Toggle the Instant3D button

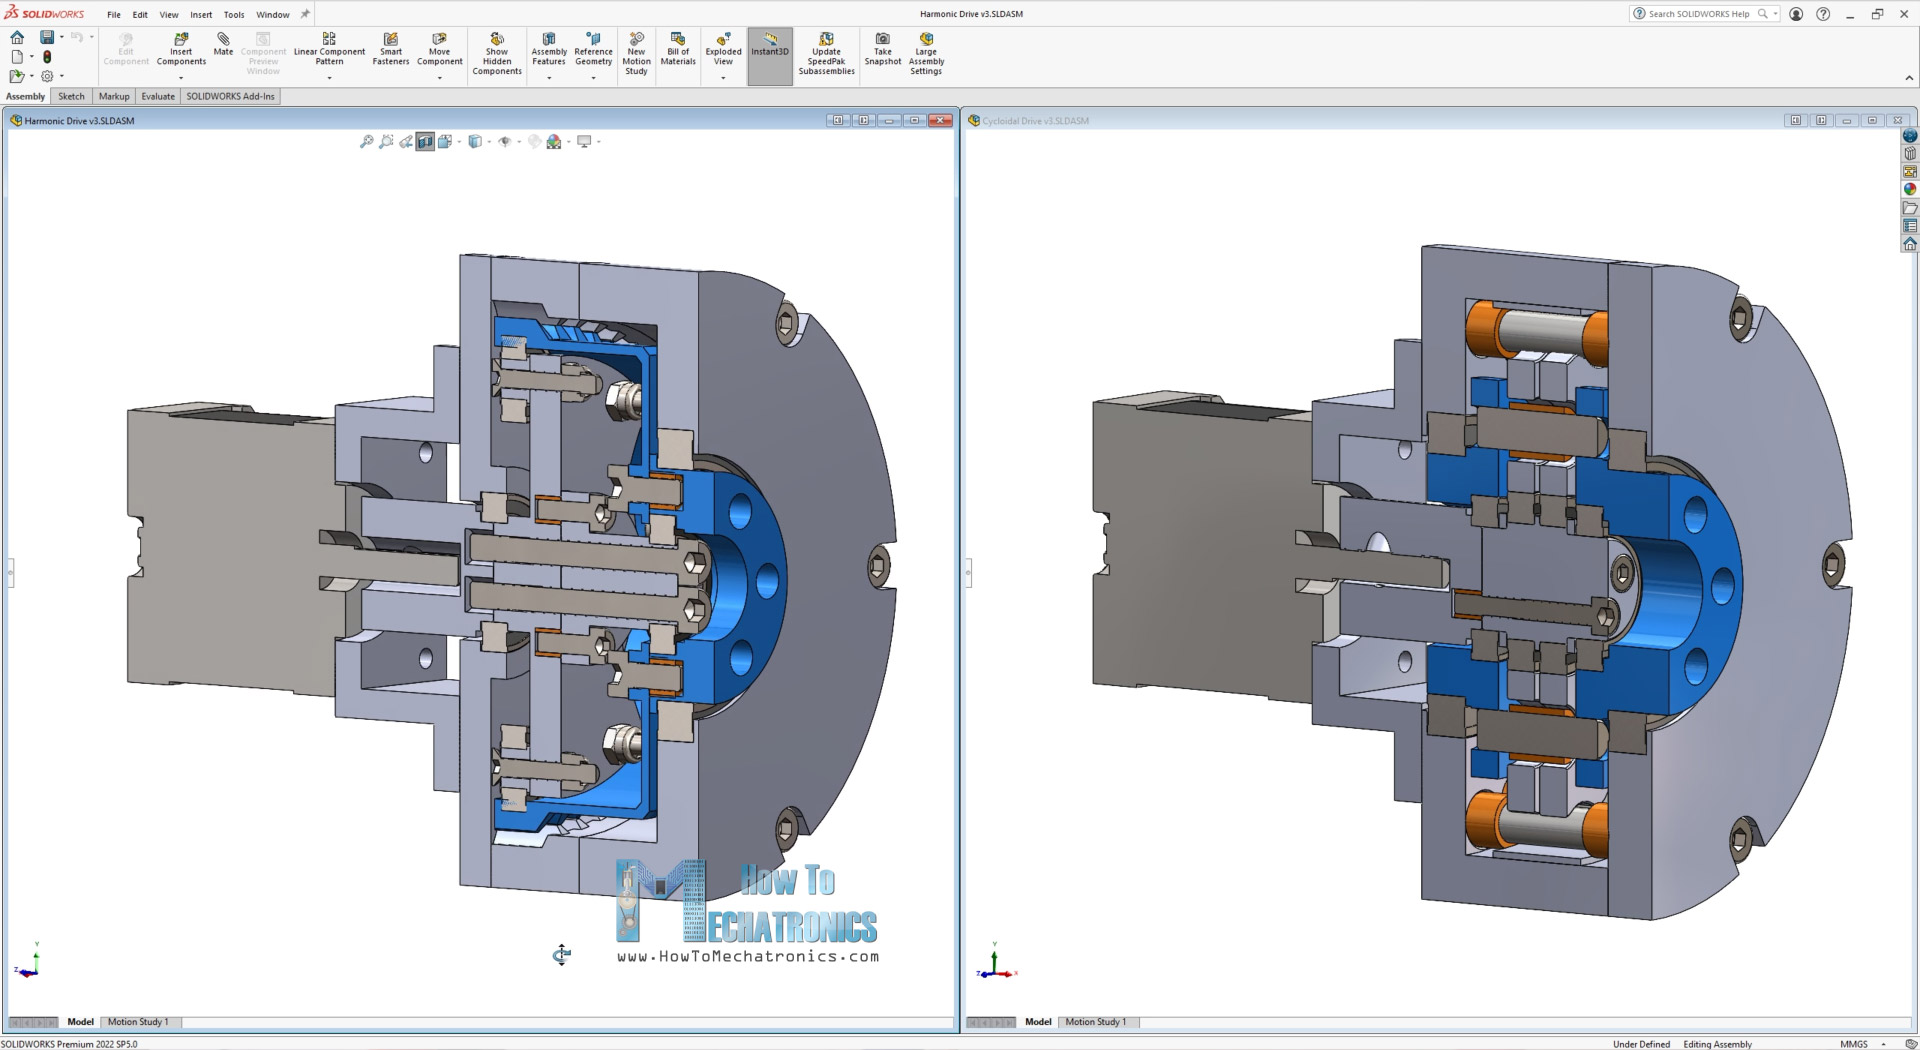coord(770,46)
